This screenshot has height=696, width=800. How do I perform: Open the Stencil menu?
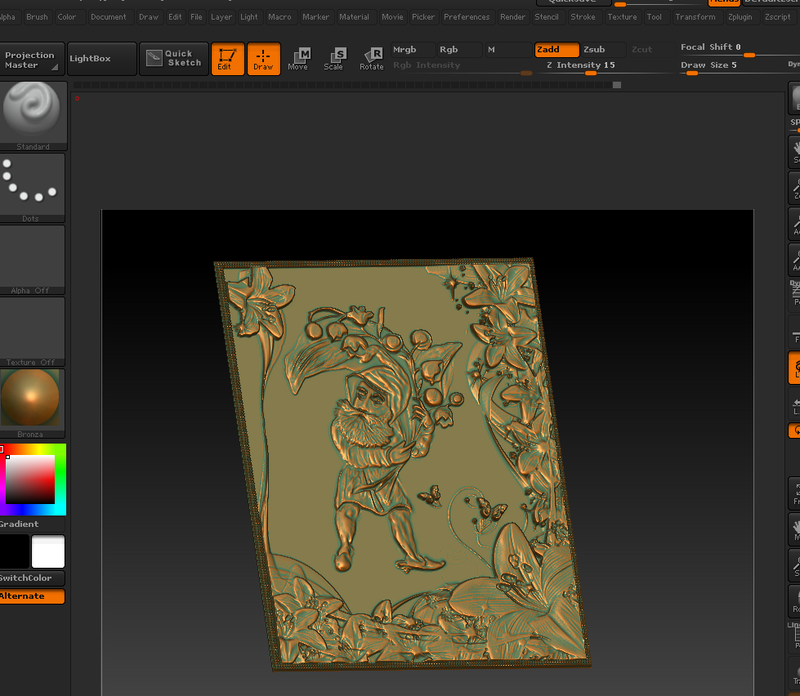[x=546, y=17]
